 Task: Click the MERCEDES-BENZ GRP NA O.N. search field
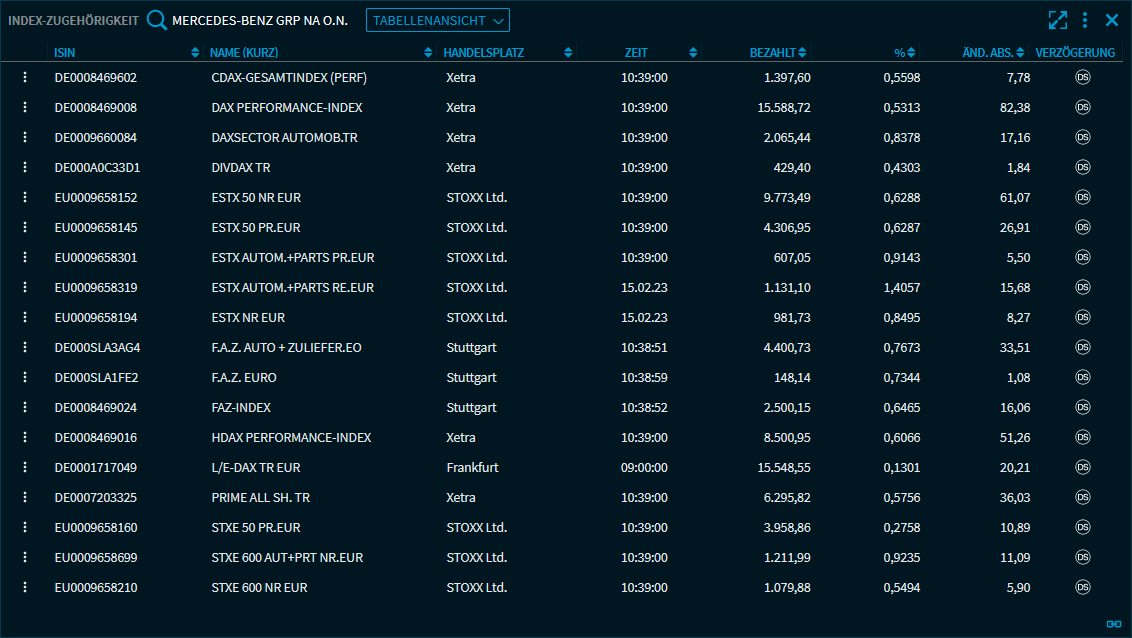(260, 20)
